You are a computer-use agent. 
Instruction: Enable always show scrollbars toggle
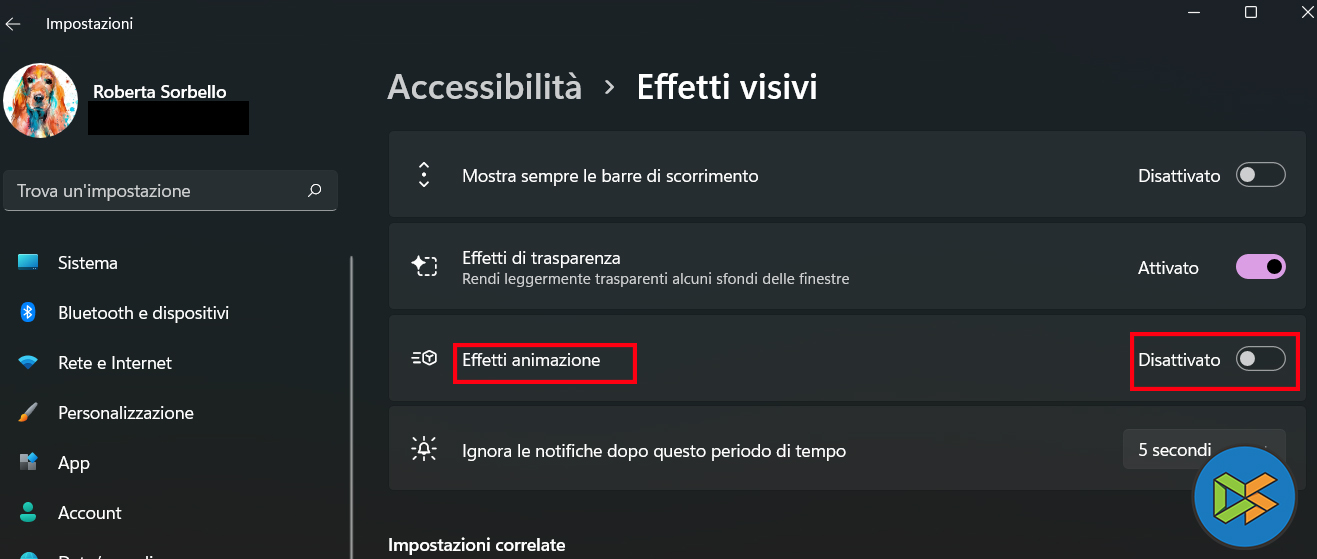tap(1260, 176)
